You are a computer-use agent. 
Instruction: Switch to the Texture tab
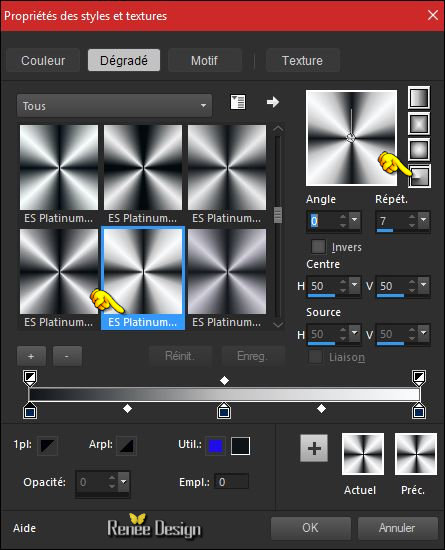pos(302,60)
